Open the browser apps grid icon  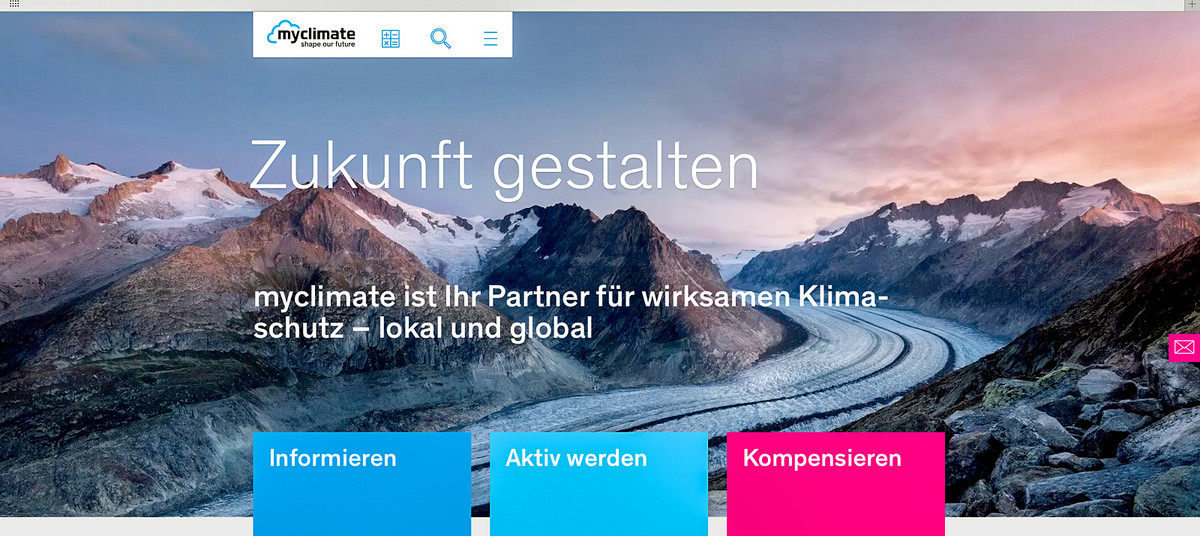14,5
